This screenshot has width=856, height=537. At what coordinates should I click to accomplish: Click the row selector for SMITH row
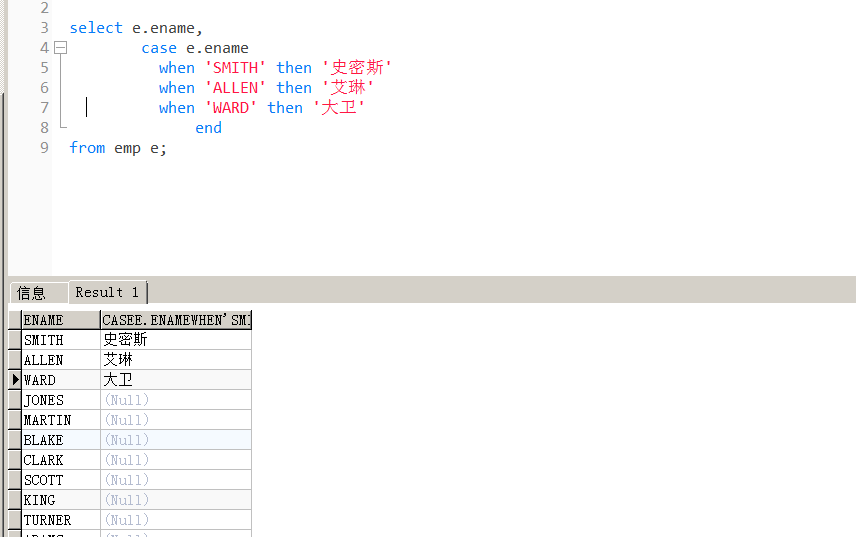pyautogui.click(x=15, y=340)
